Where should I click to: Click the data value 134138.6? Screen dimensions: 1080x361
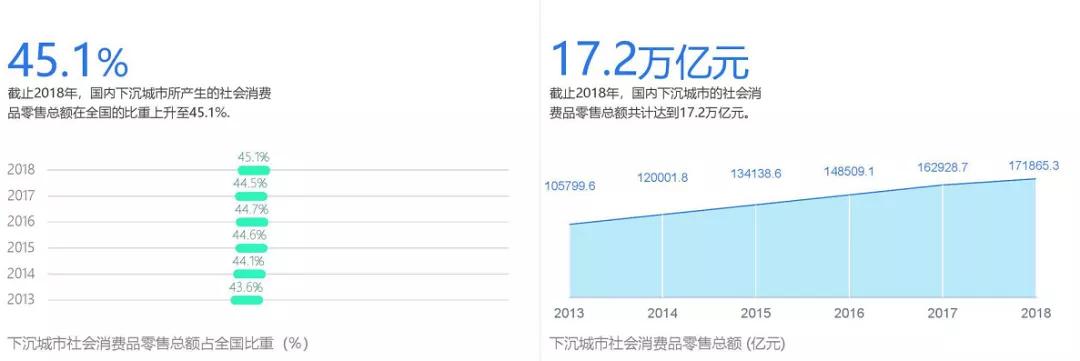pos(756,174)
